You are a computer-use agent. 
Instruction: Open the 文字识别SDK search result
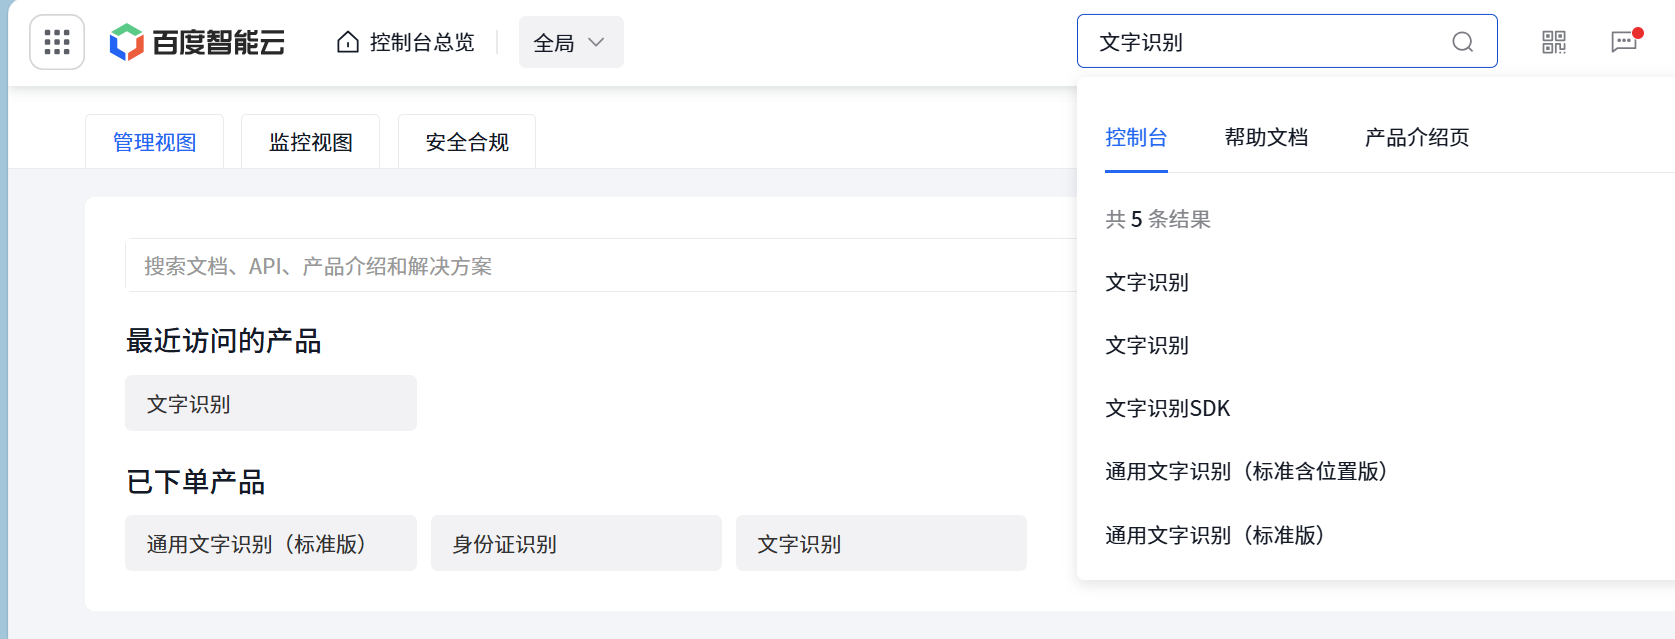coord(1167,408)
